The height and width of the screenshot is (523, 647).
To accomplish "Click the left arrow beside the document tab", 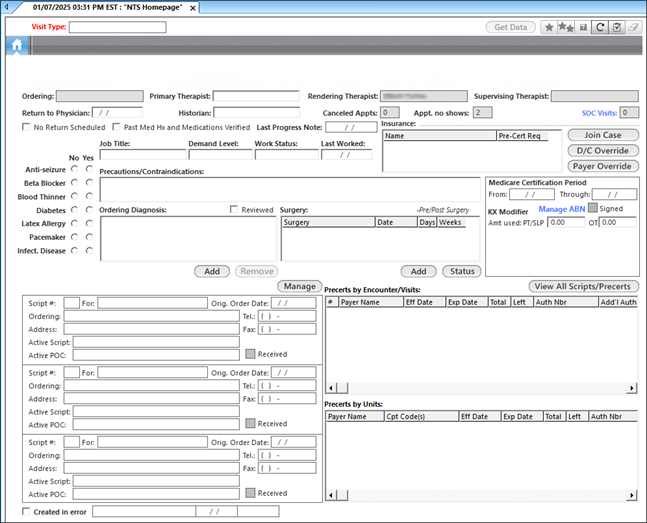I will (x=7, y=7).
